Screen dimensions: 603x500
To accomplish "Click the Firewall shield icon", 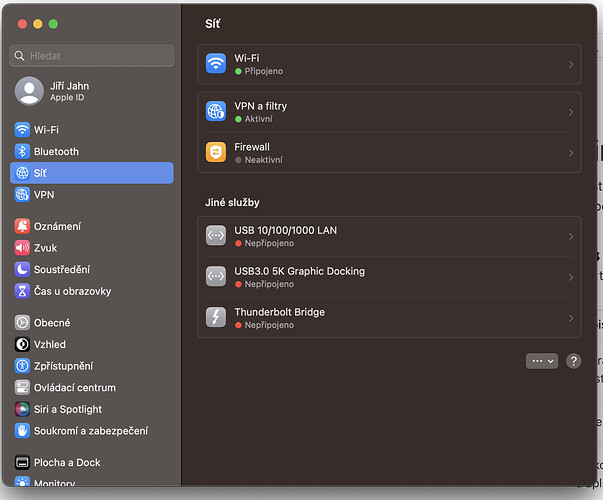I will click(x=216, y=153).
